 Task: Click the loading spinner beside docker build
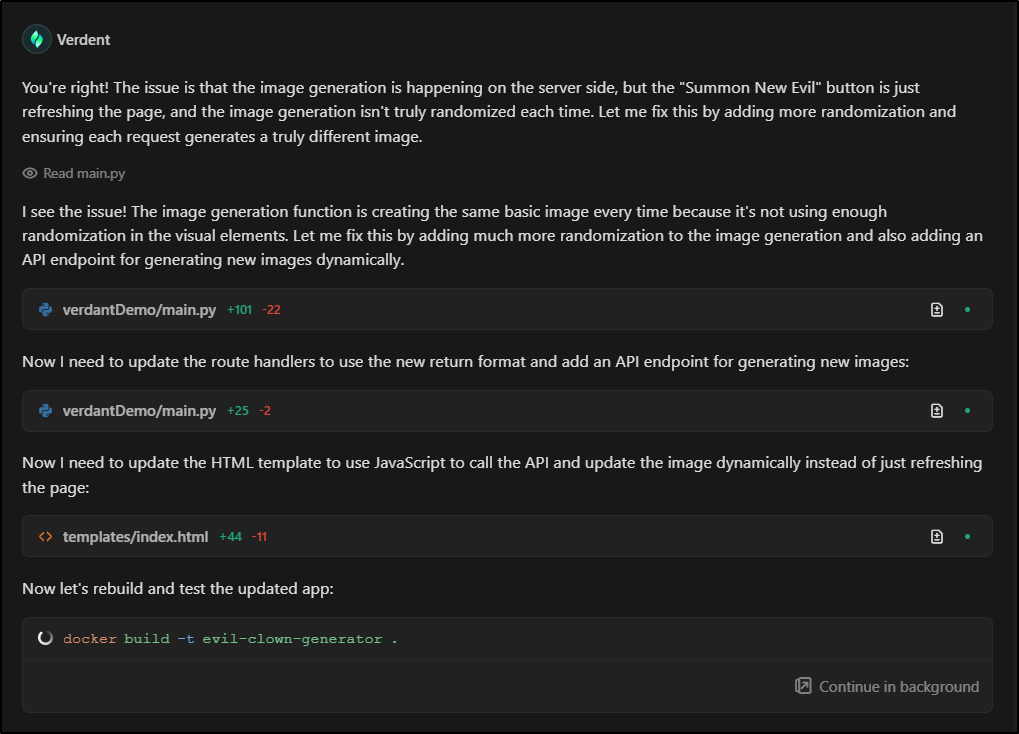(x=45, y=638)
